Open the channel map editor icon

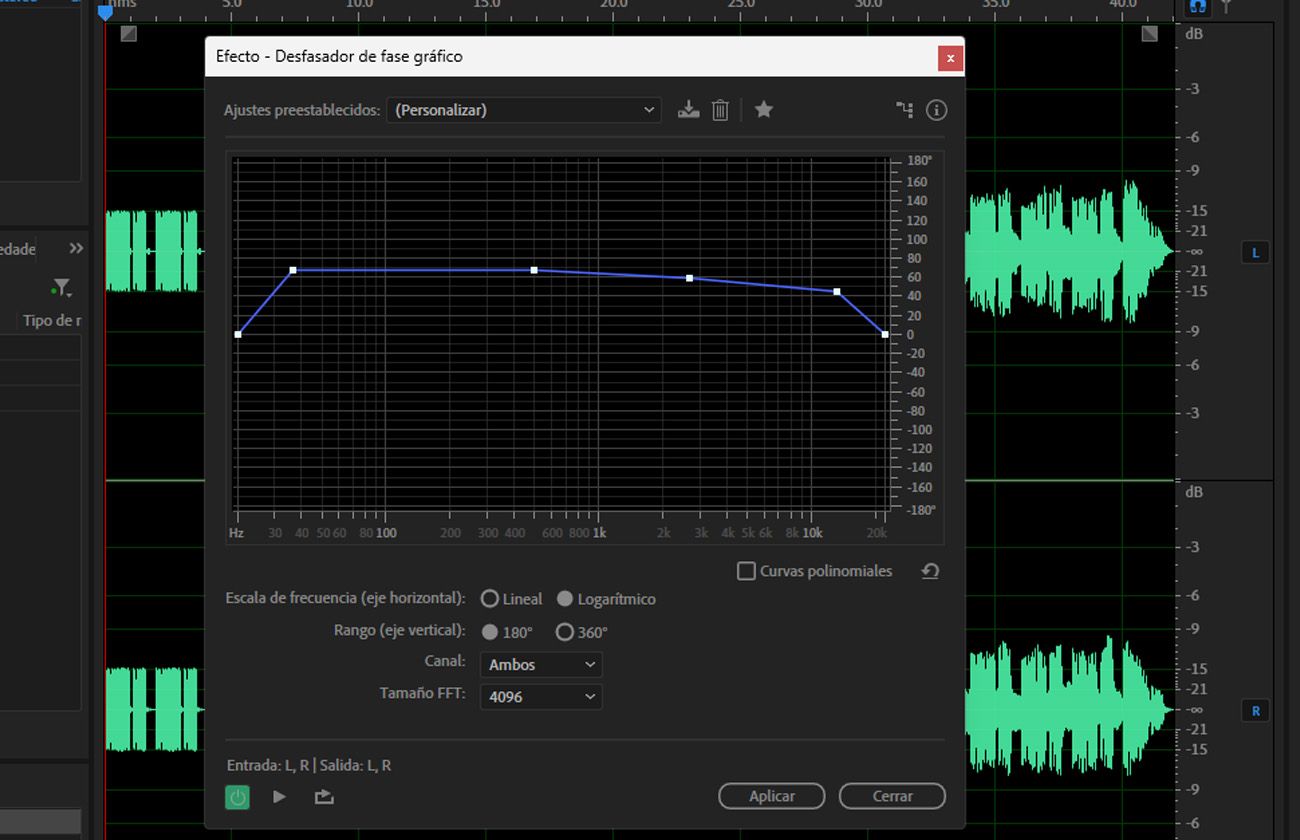[905, 110]
